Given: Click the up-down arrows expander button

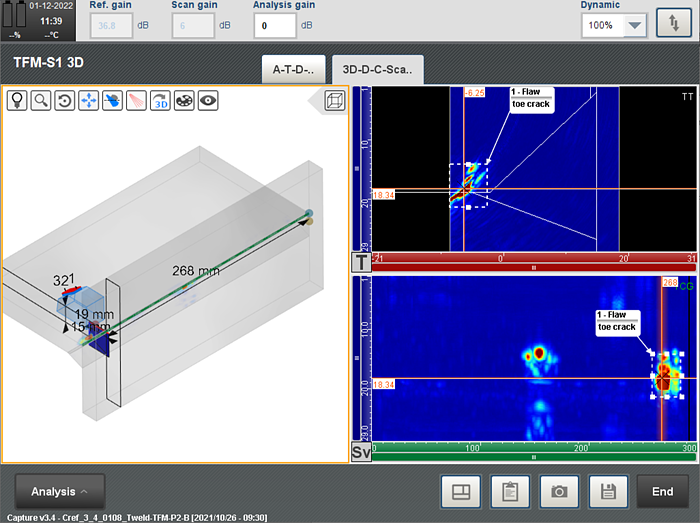Looking at the screenshot, I should (674, 24).
